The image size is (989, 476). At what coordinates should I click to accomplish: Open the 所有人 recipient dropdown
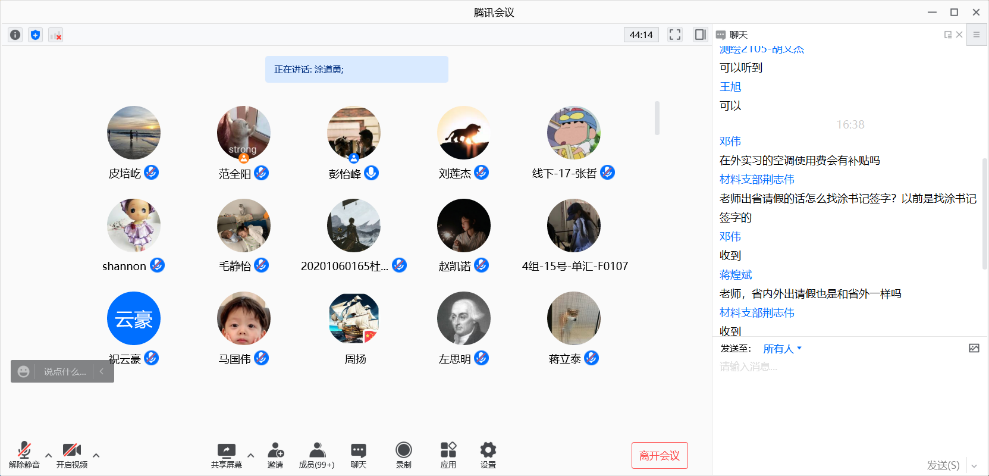[x=782, y=349]
